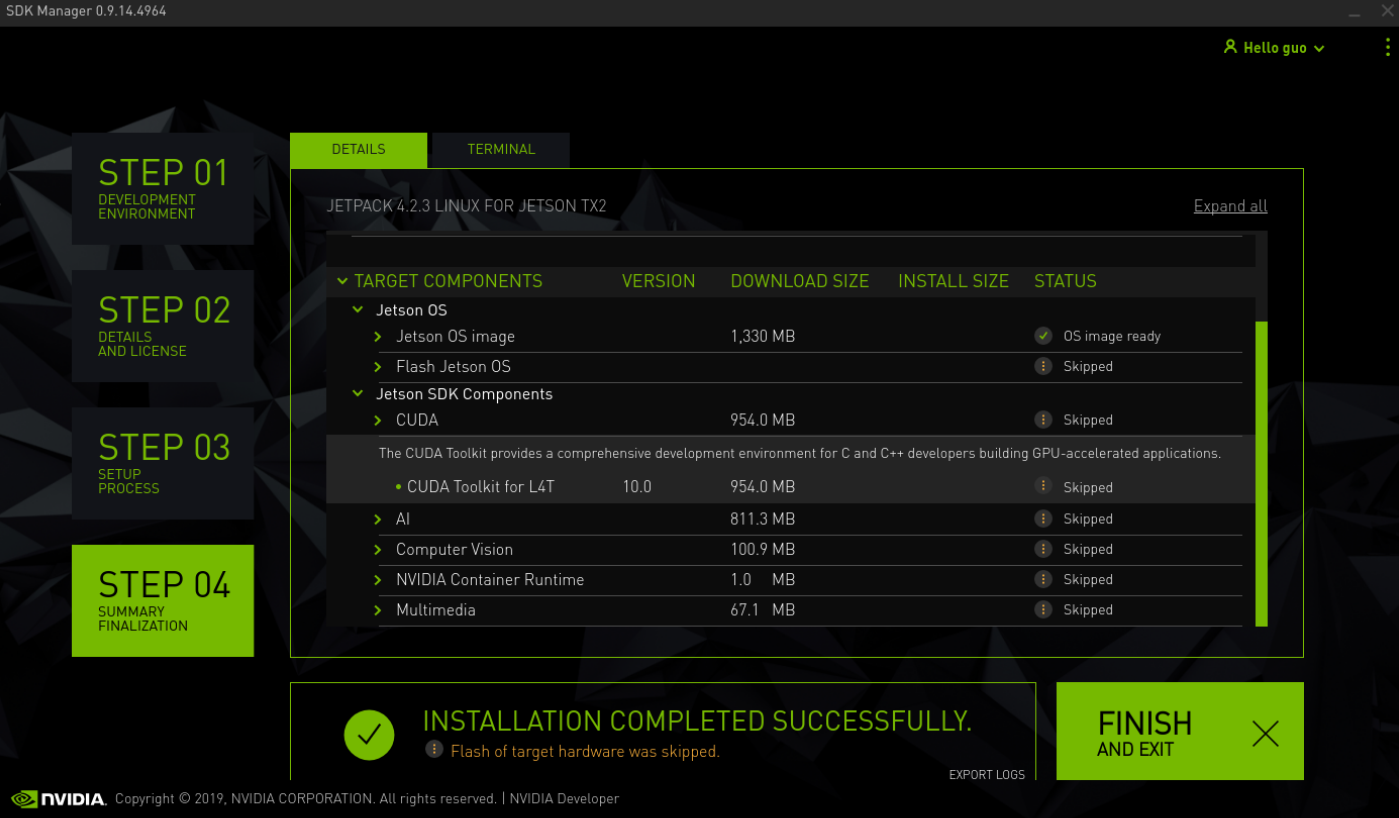
Task: Click the 'OS image ready' status text
Action: coord(1112,336)
